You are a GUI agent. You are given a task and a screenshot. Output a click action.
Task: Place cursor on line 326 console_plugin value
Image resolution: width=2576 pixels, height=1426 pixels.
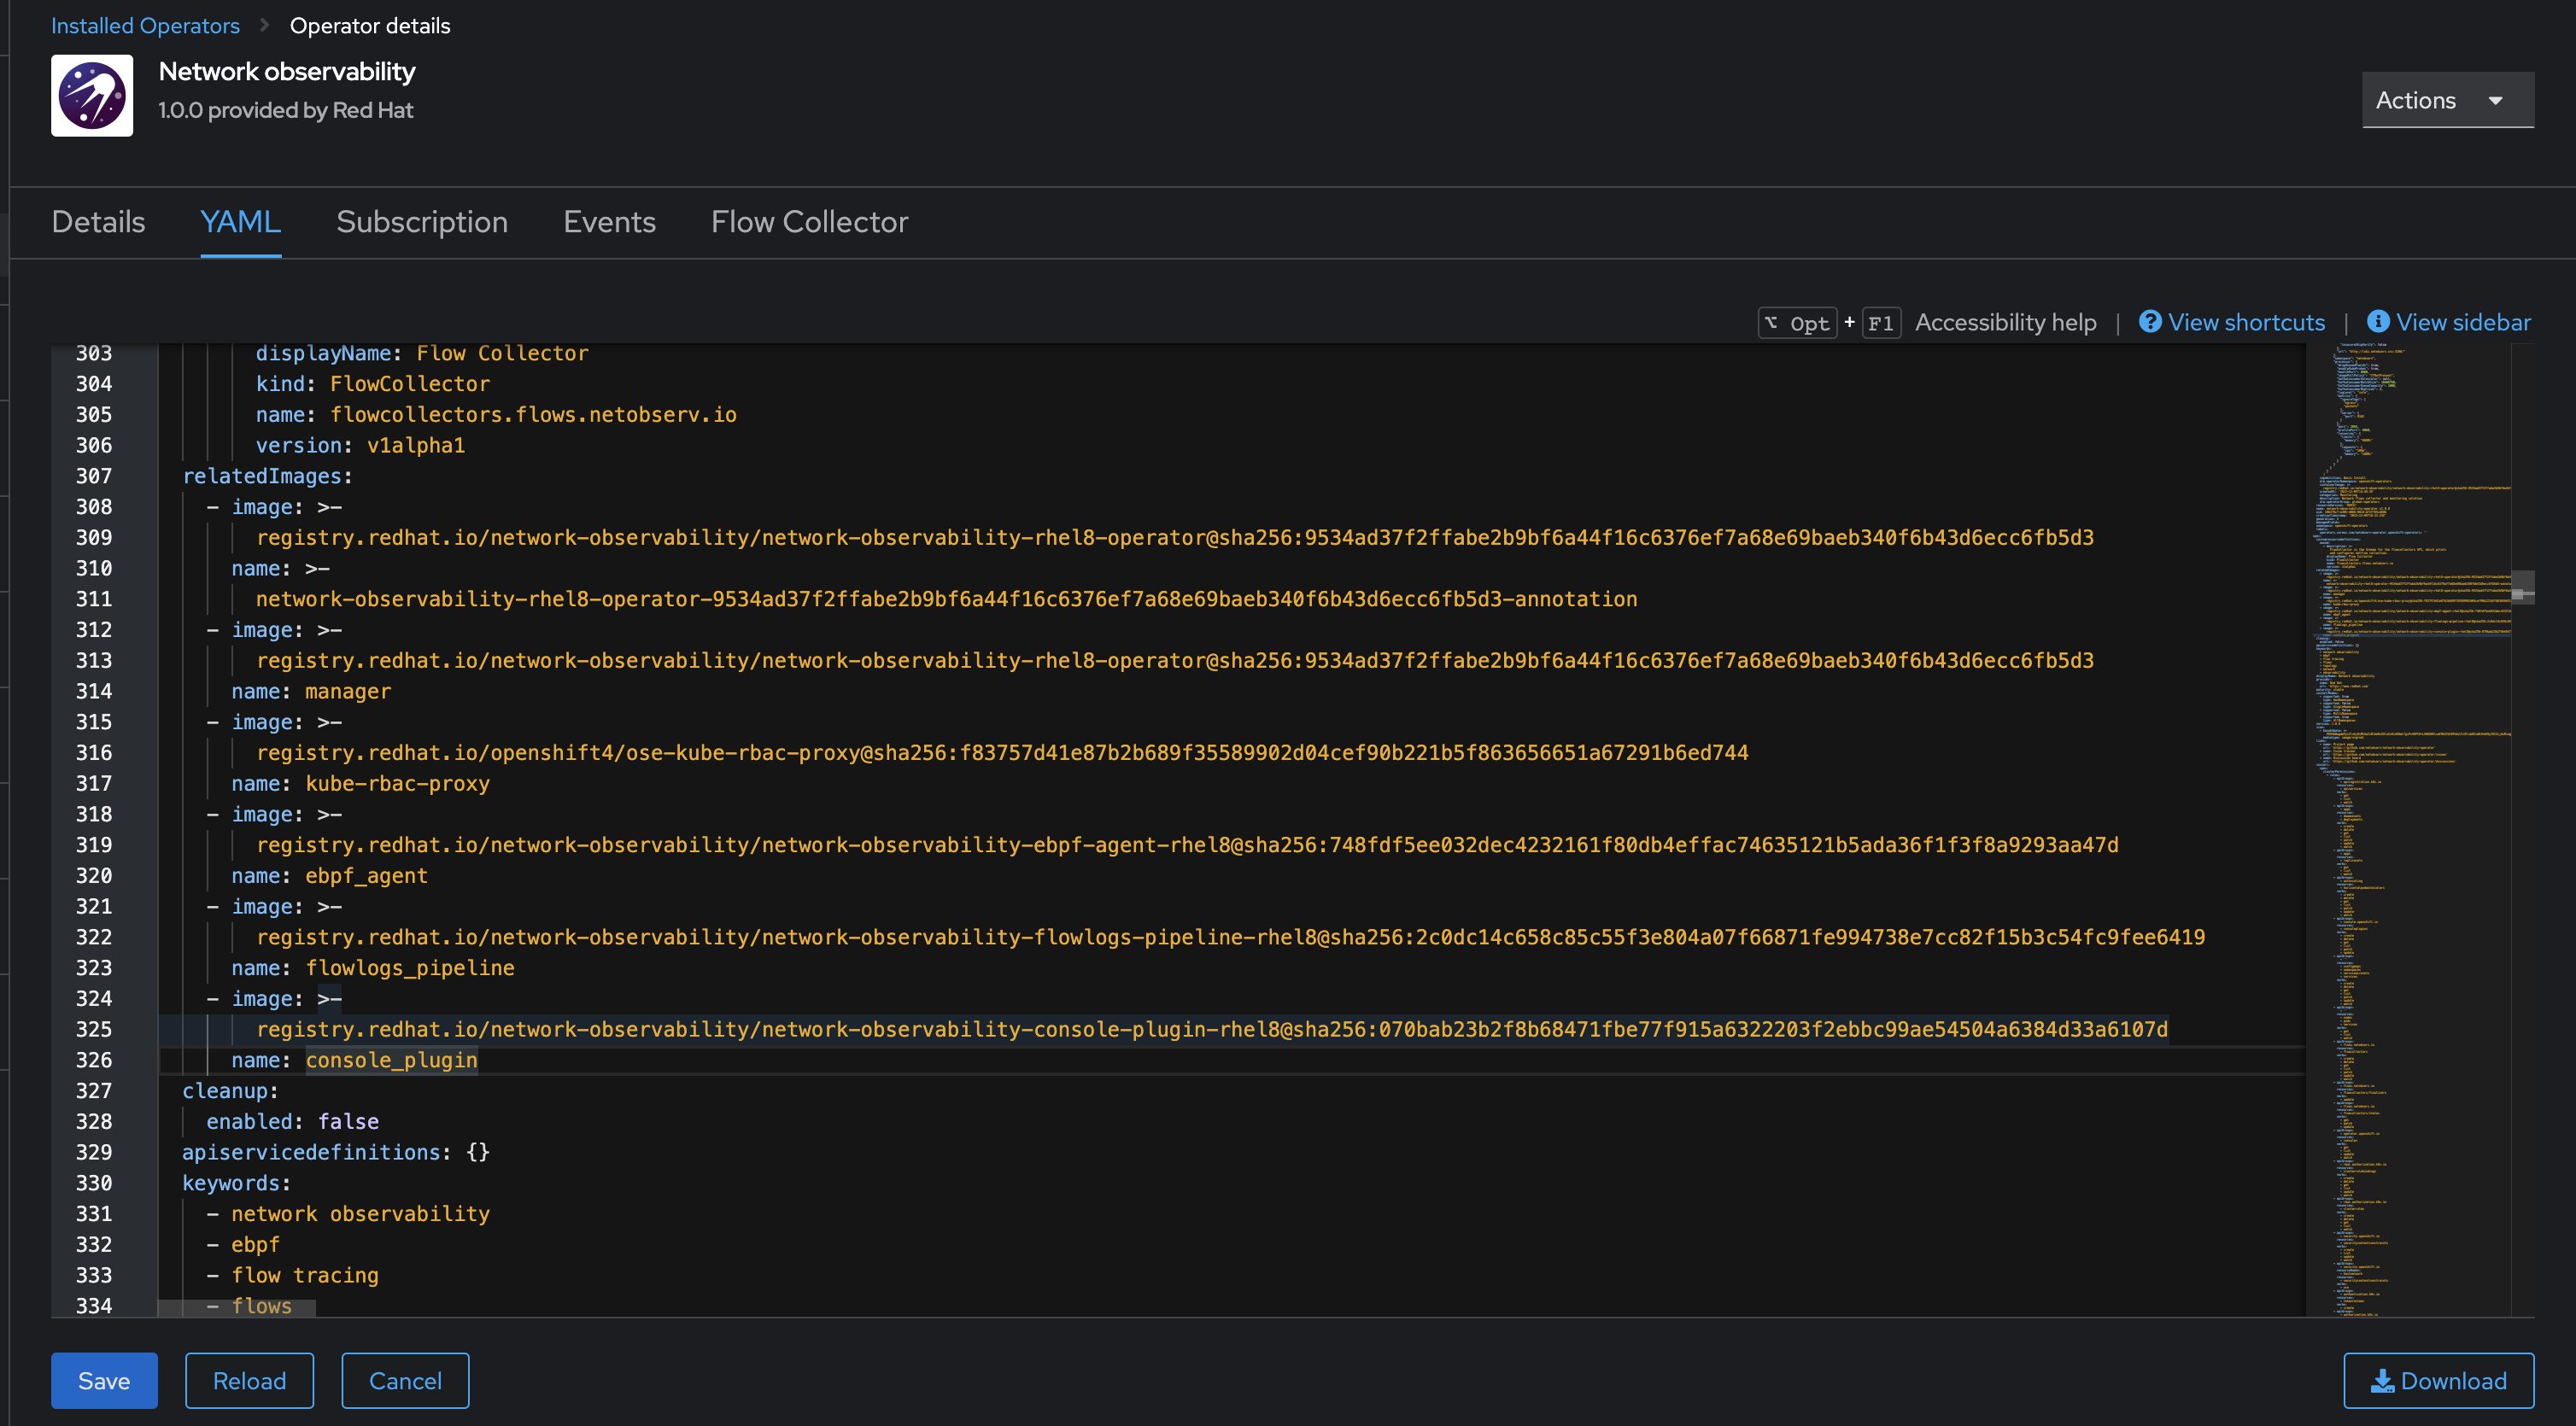391,1060
